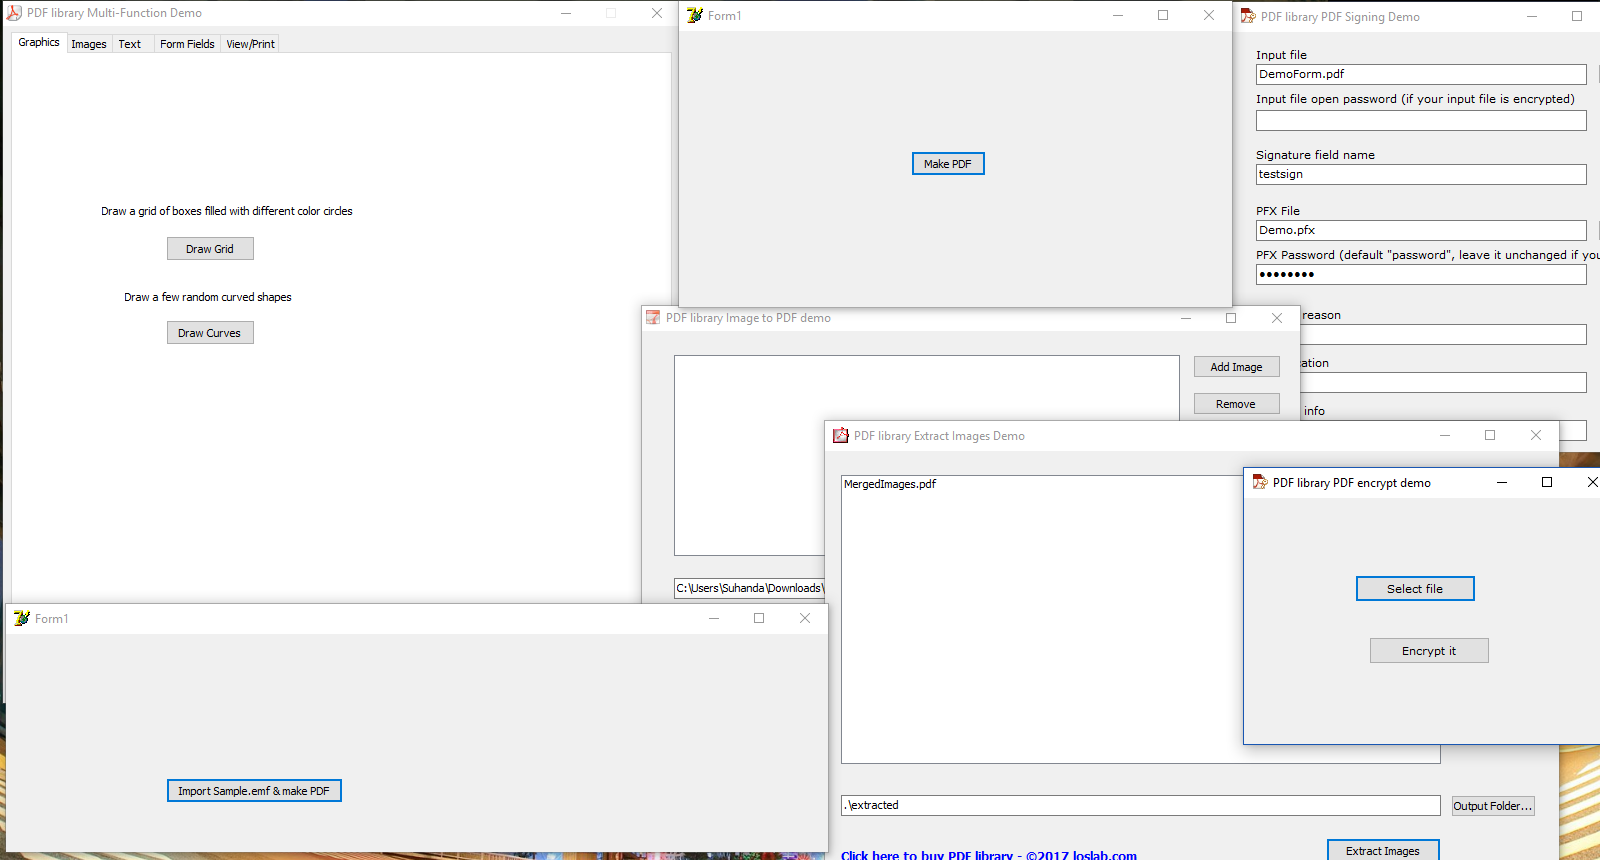Image resolution: width=1600 pixels, height=860 pixels.
Task: Click Import Sample.emf & make PDF
Action: click(x=254, y=791)
